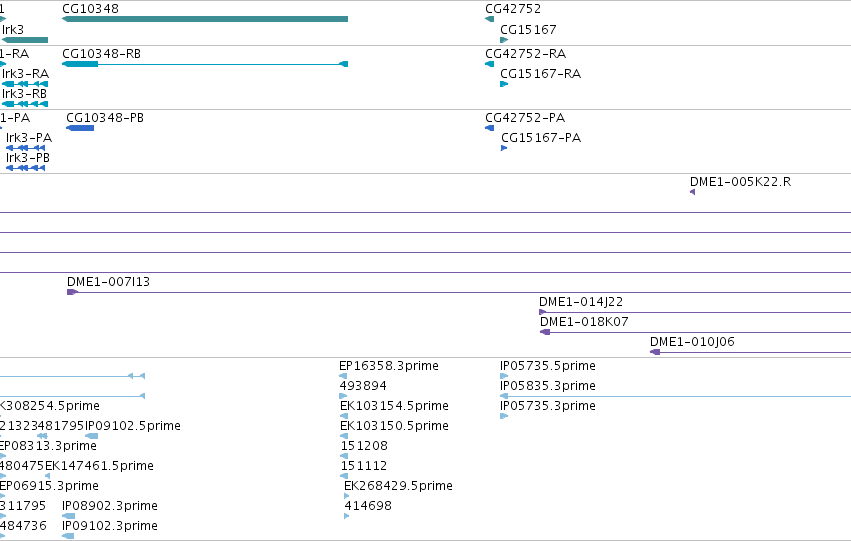Select the DME1-014J22 clone arrow
The width and height of the screenshot is (851, 541).
(x=543, y=312)
